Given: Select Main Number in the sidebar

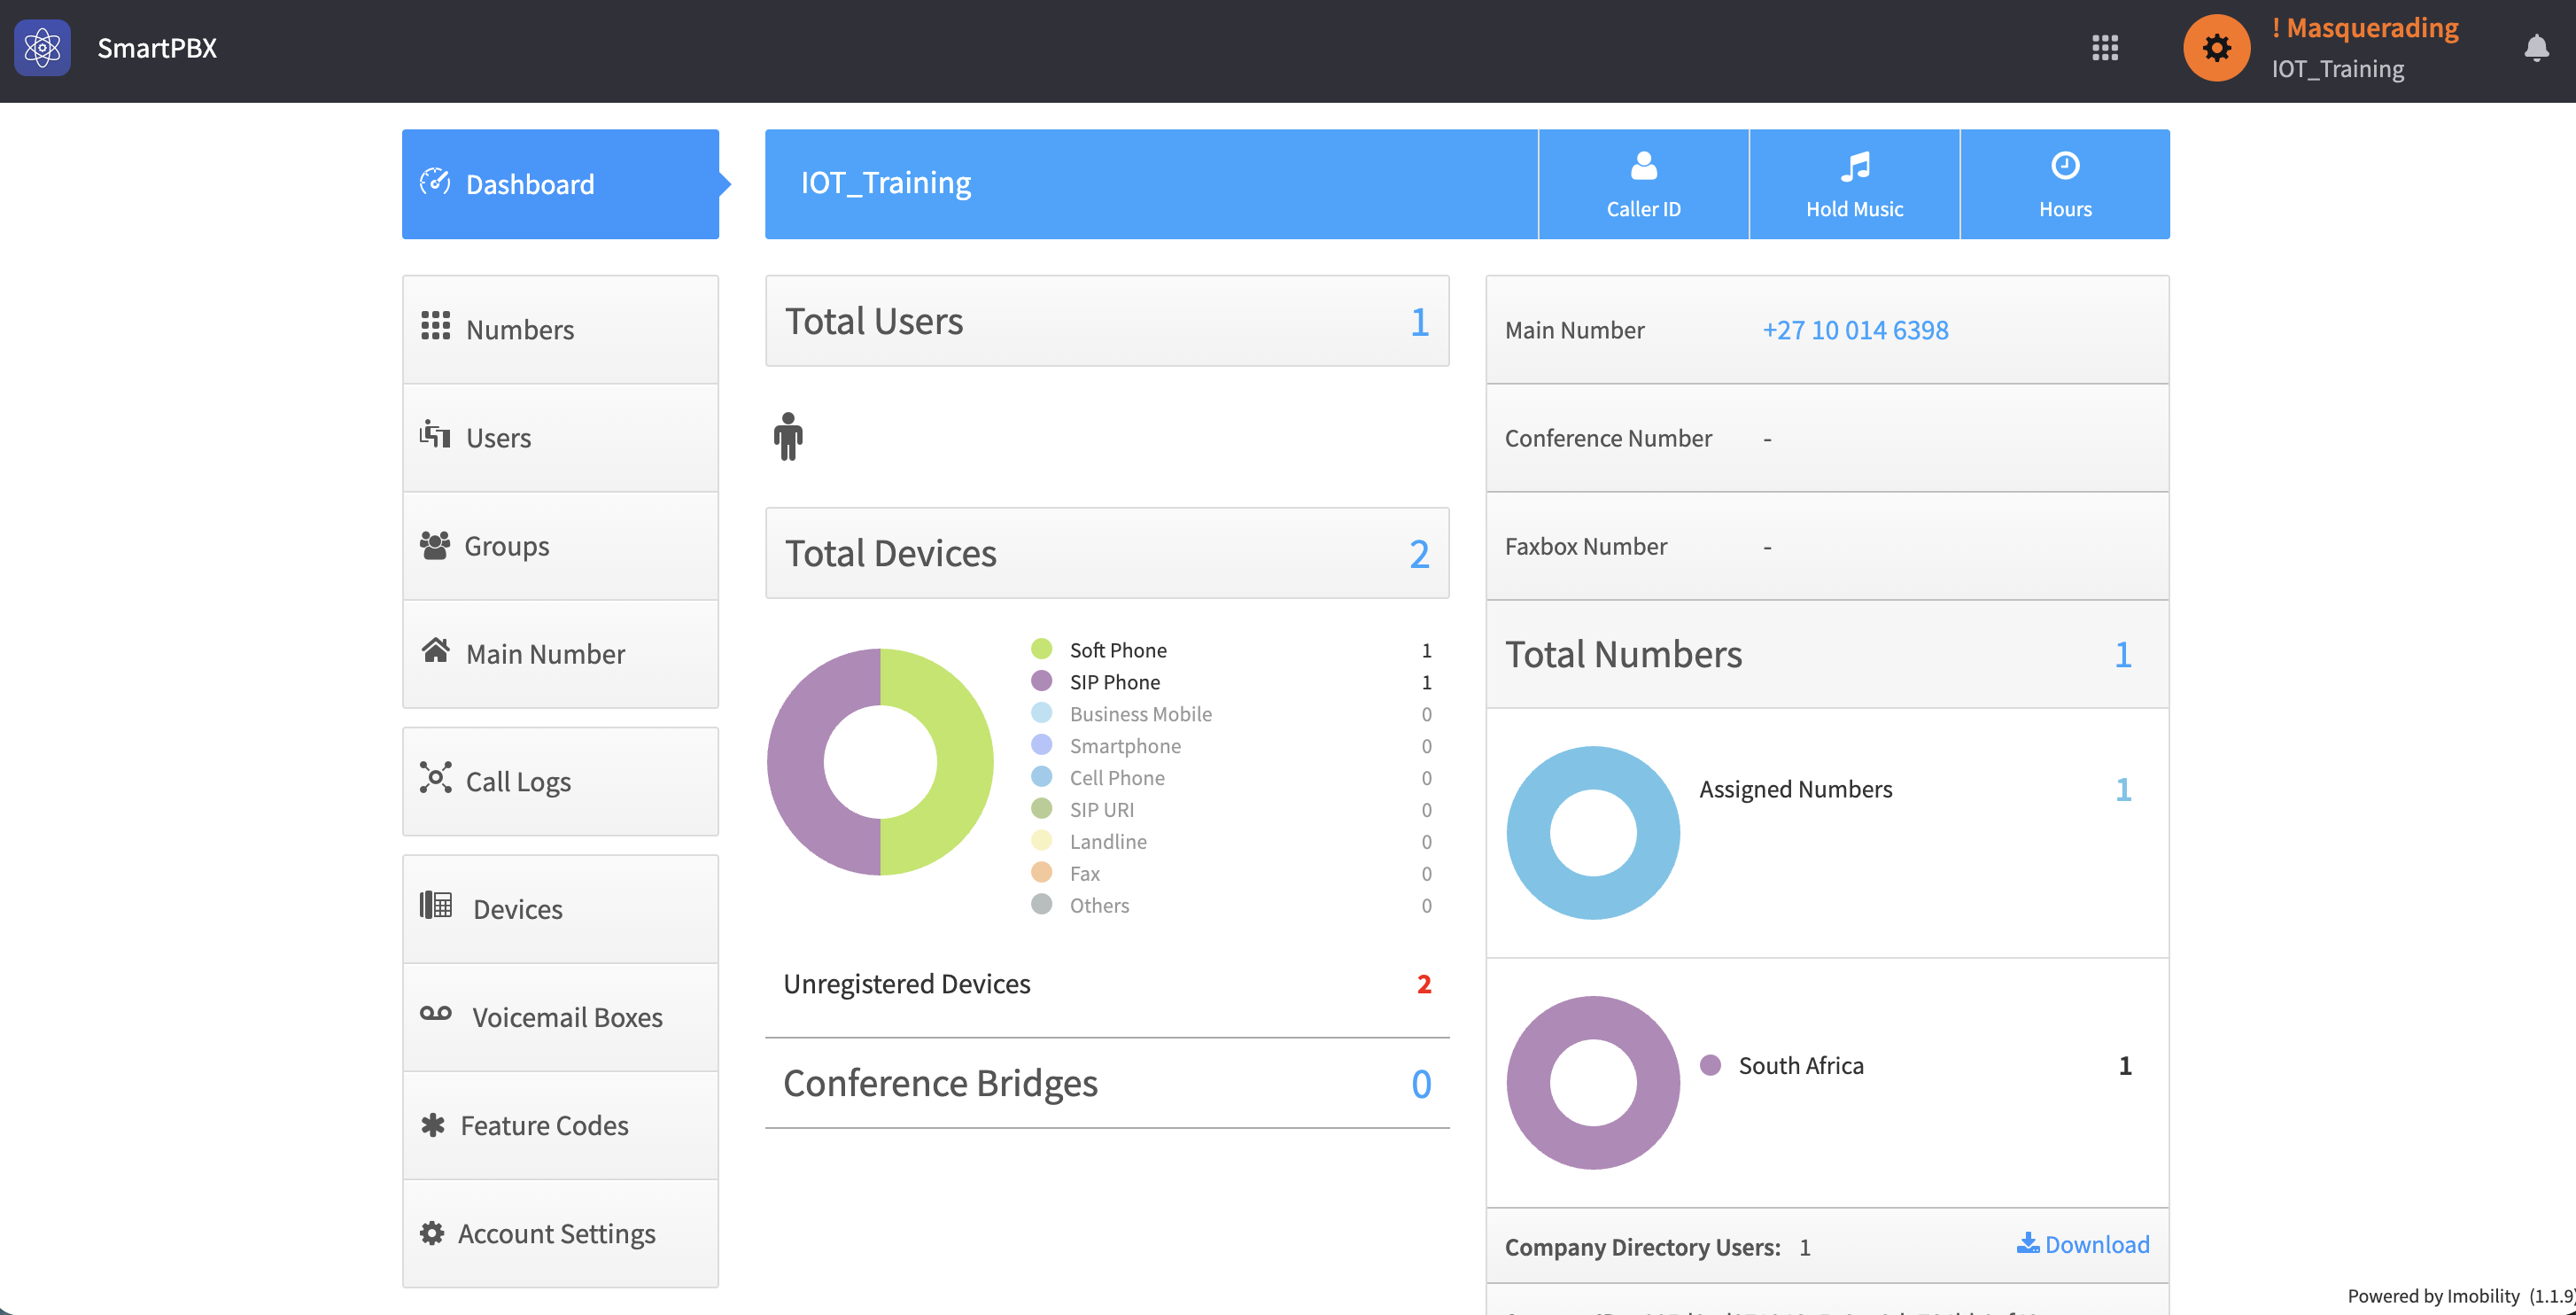Looking at the screenshot, I should (x=560, y=653).
